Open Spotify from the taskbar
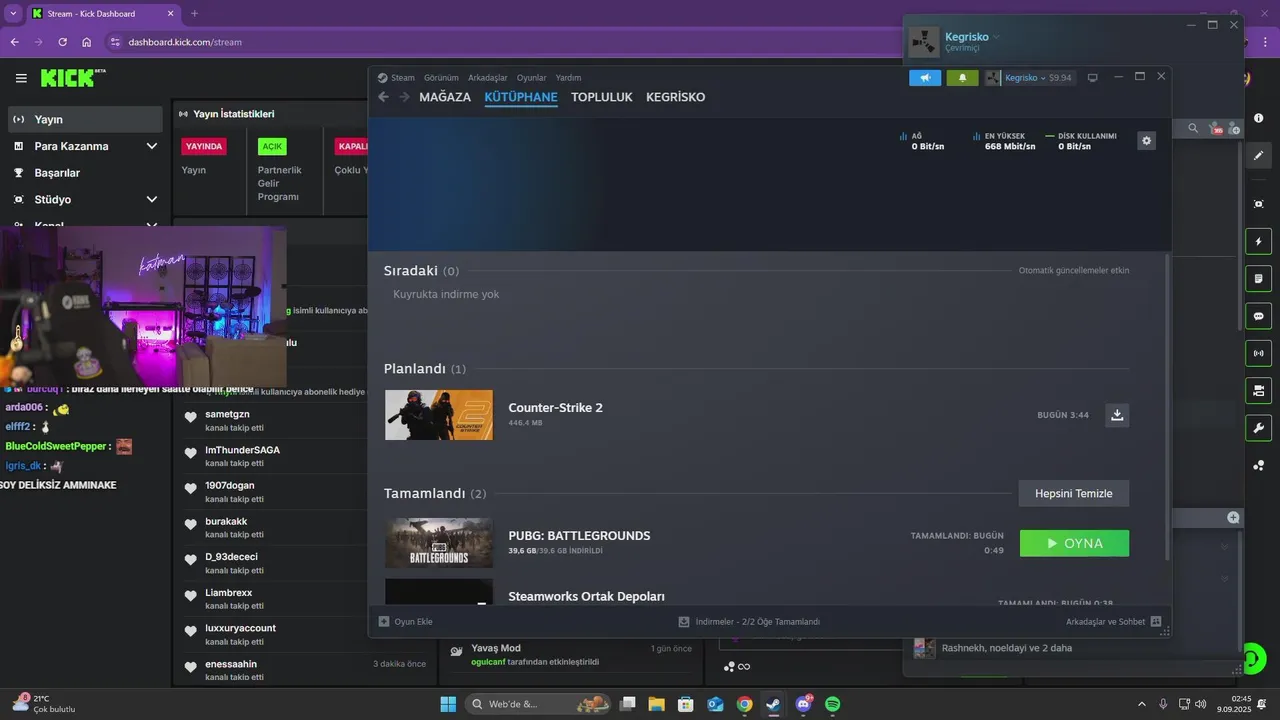The image size is (1280, 720). (x=832, y=704)
